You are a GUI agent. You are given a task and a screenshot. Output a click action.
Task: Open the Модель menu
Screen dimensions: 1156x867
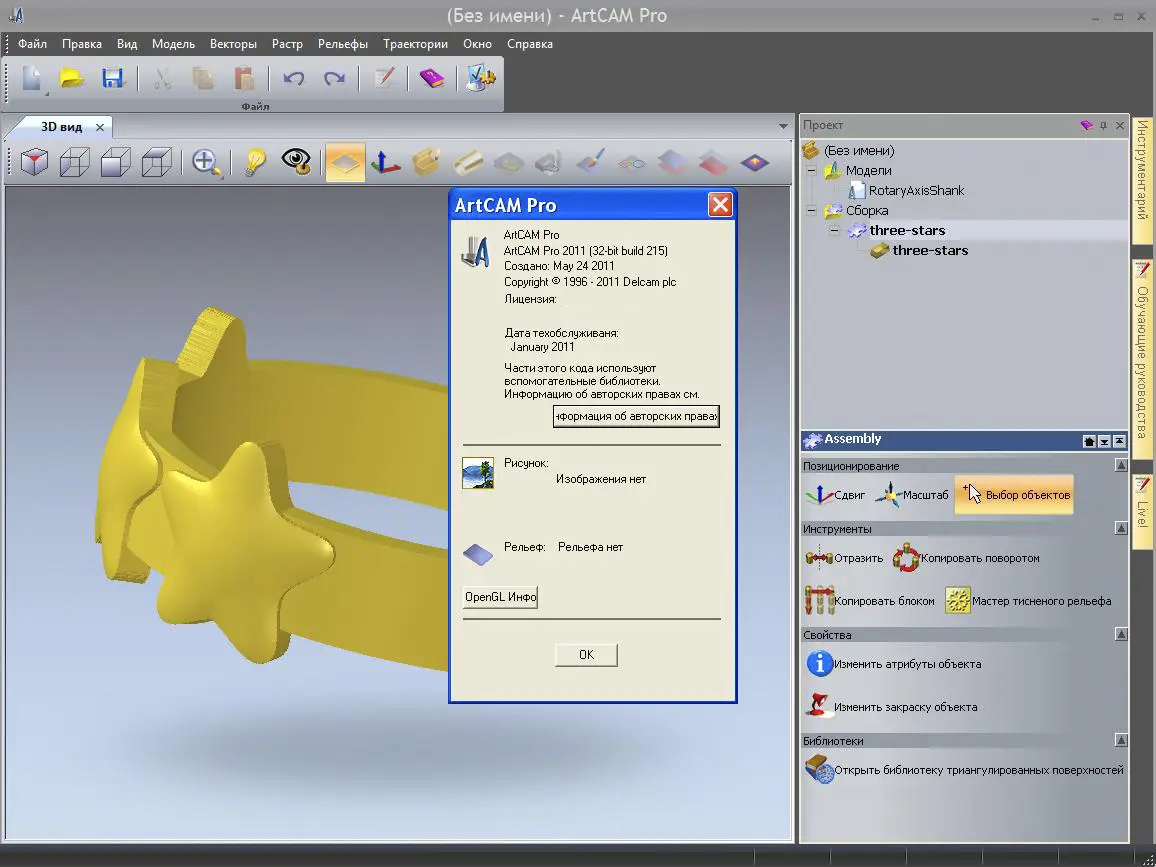(173, 43)
